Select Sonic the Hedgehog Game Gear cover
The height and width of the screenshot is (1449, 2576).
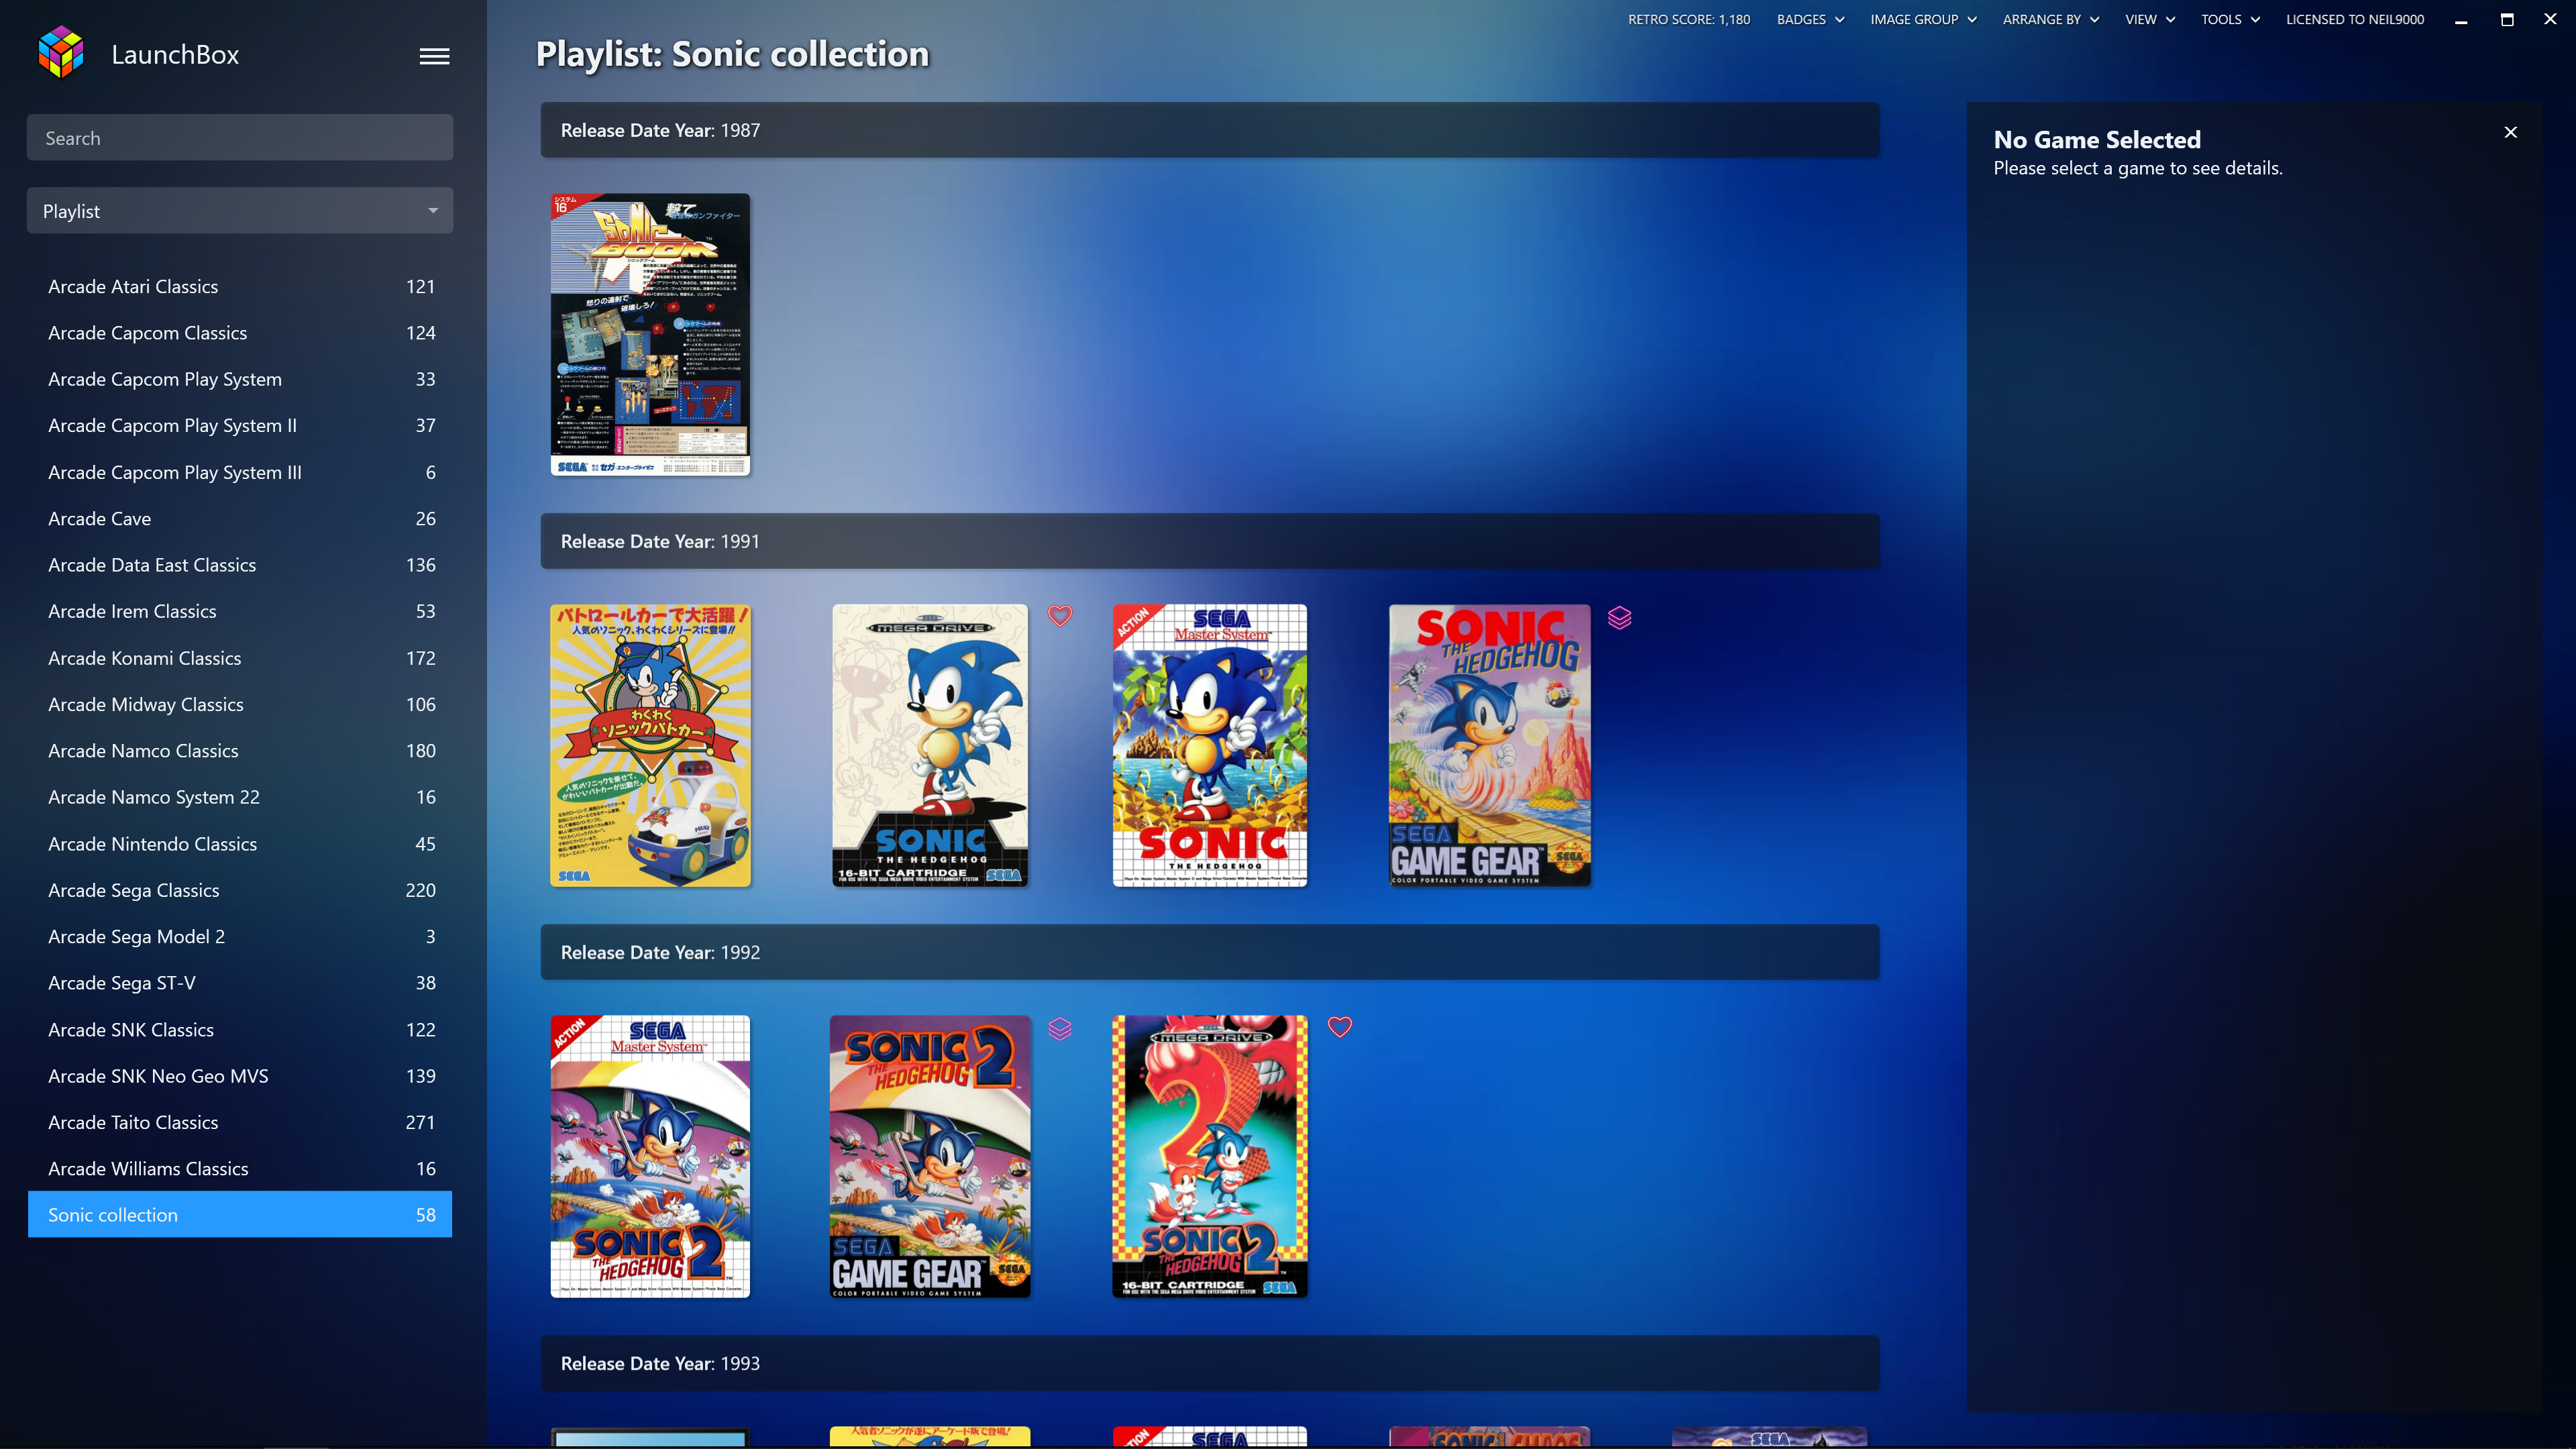click(x=1490, y=745)
